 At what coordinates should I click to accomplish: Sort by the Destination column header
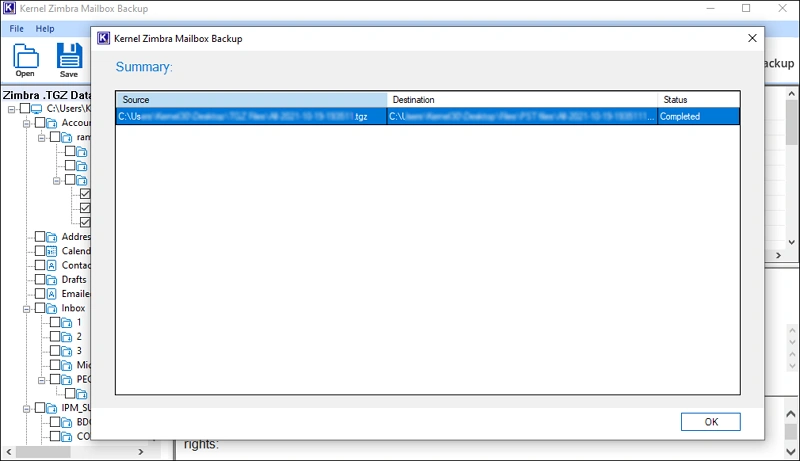522,99
